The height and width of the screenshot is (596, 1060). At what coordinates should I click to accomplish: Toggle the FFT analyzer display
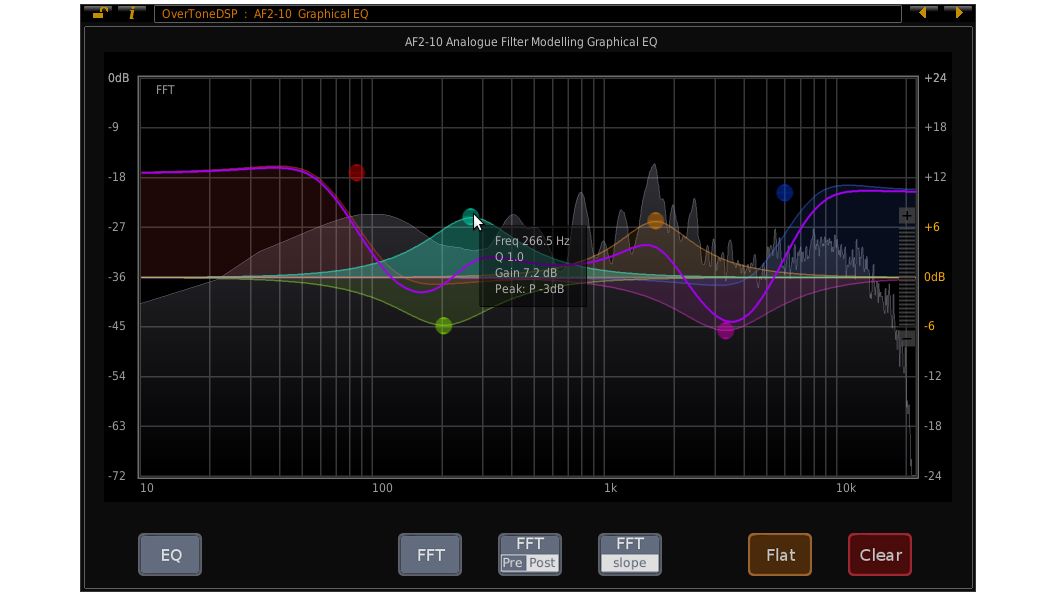coord(430,554)
